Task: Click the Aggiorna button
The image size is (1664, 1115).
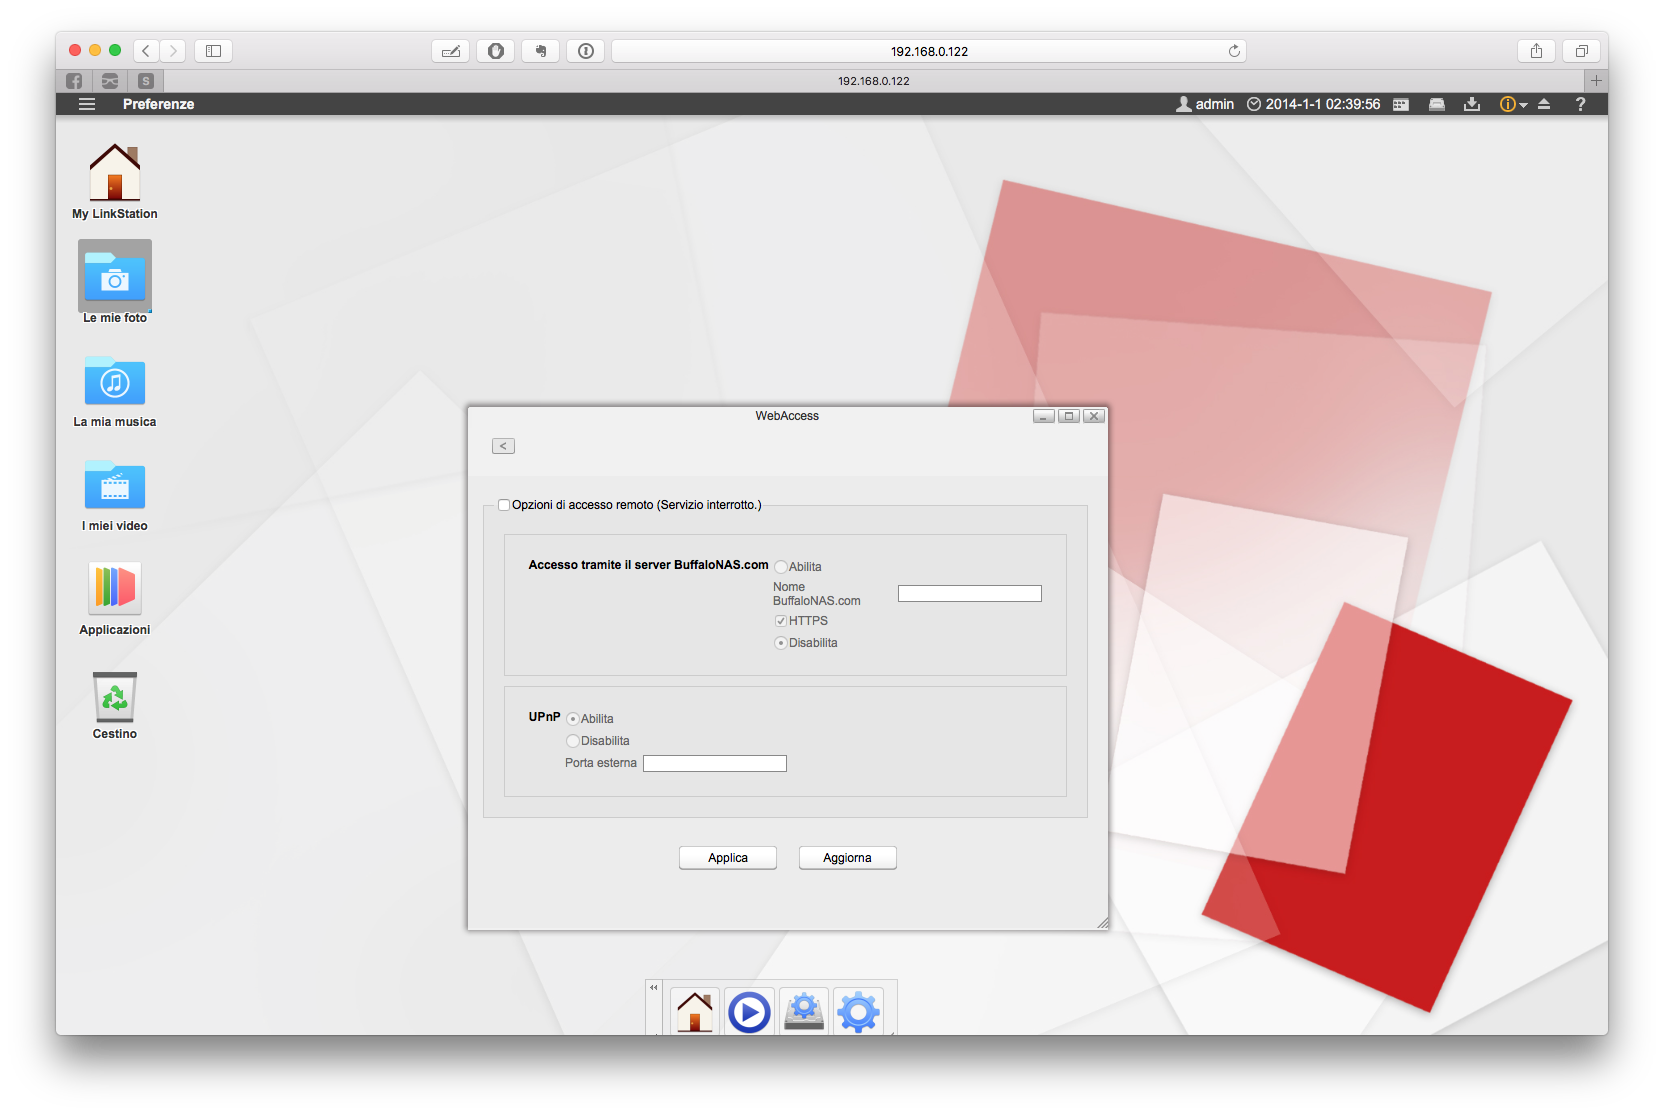Action: [847, 858]
